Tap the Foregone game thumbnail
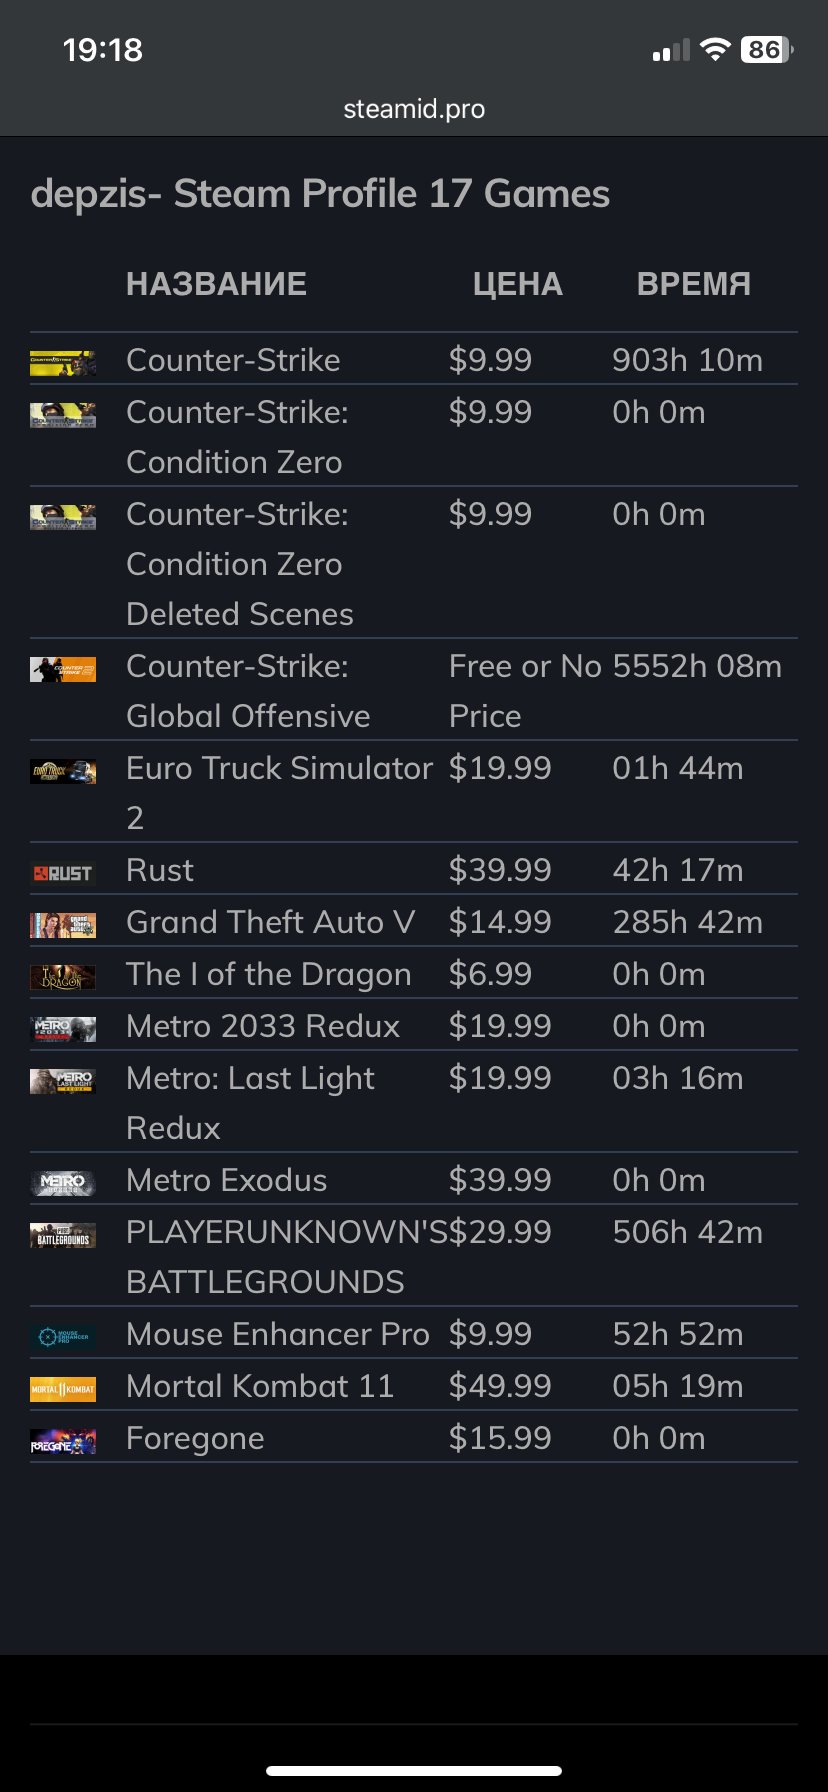The image size is (828, 1792). [63, 1441]
